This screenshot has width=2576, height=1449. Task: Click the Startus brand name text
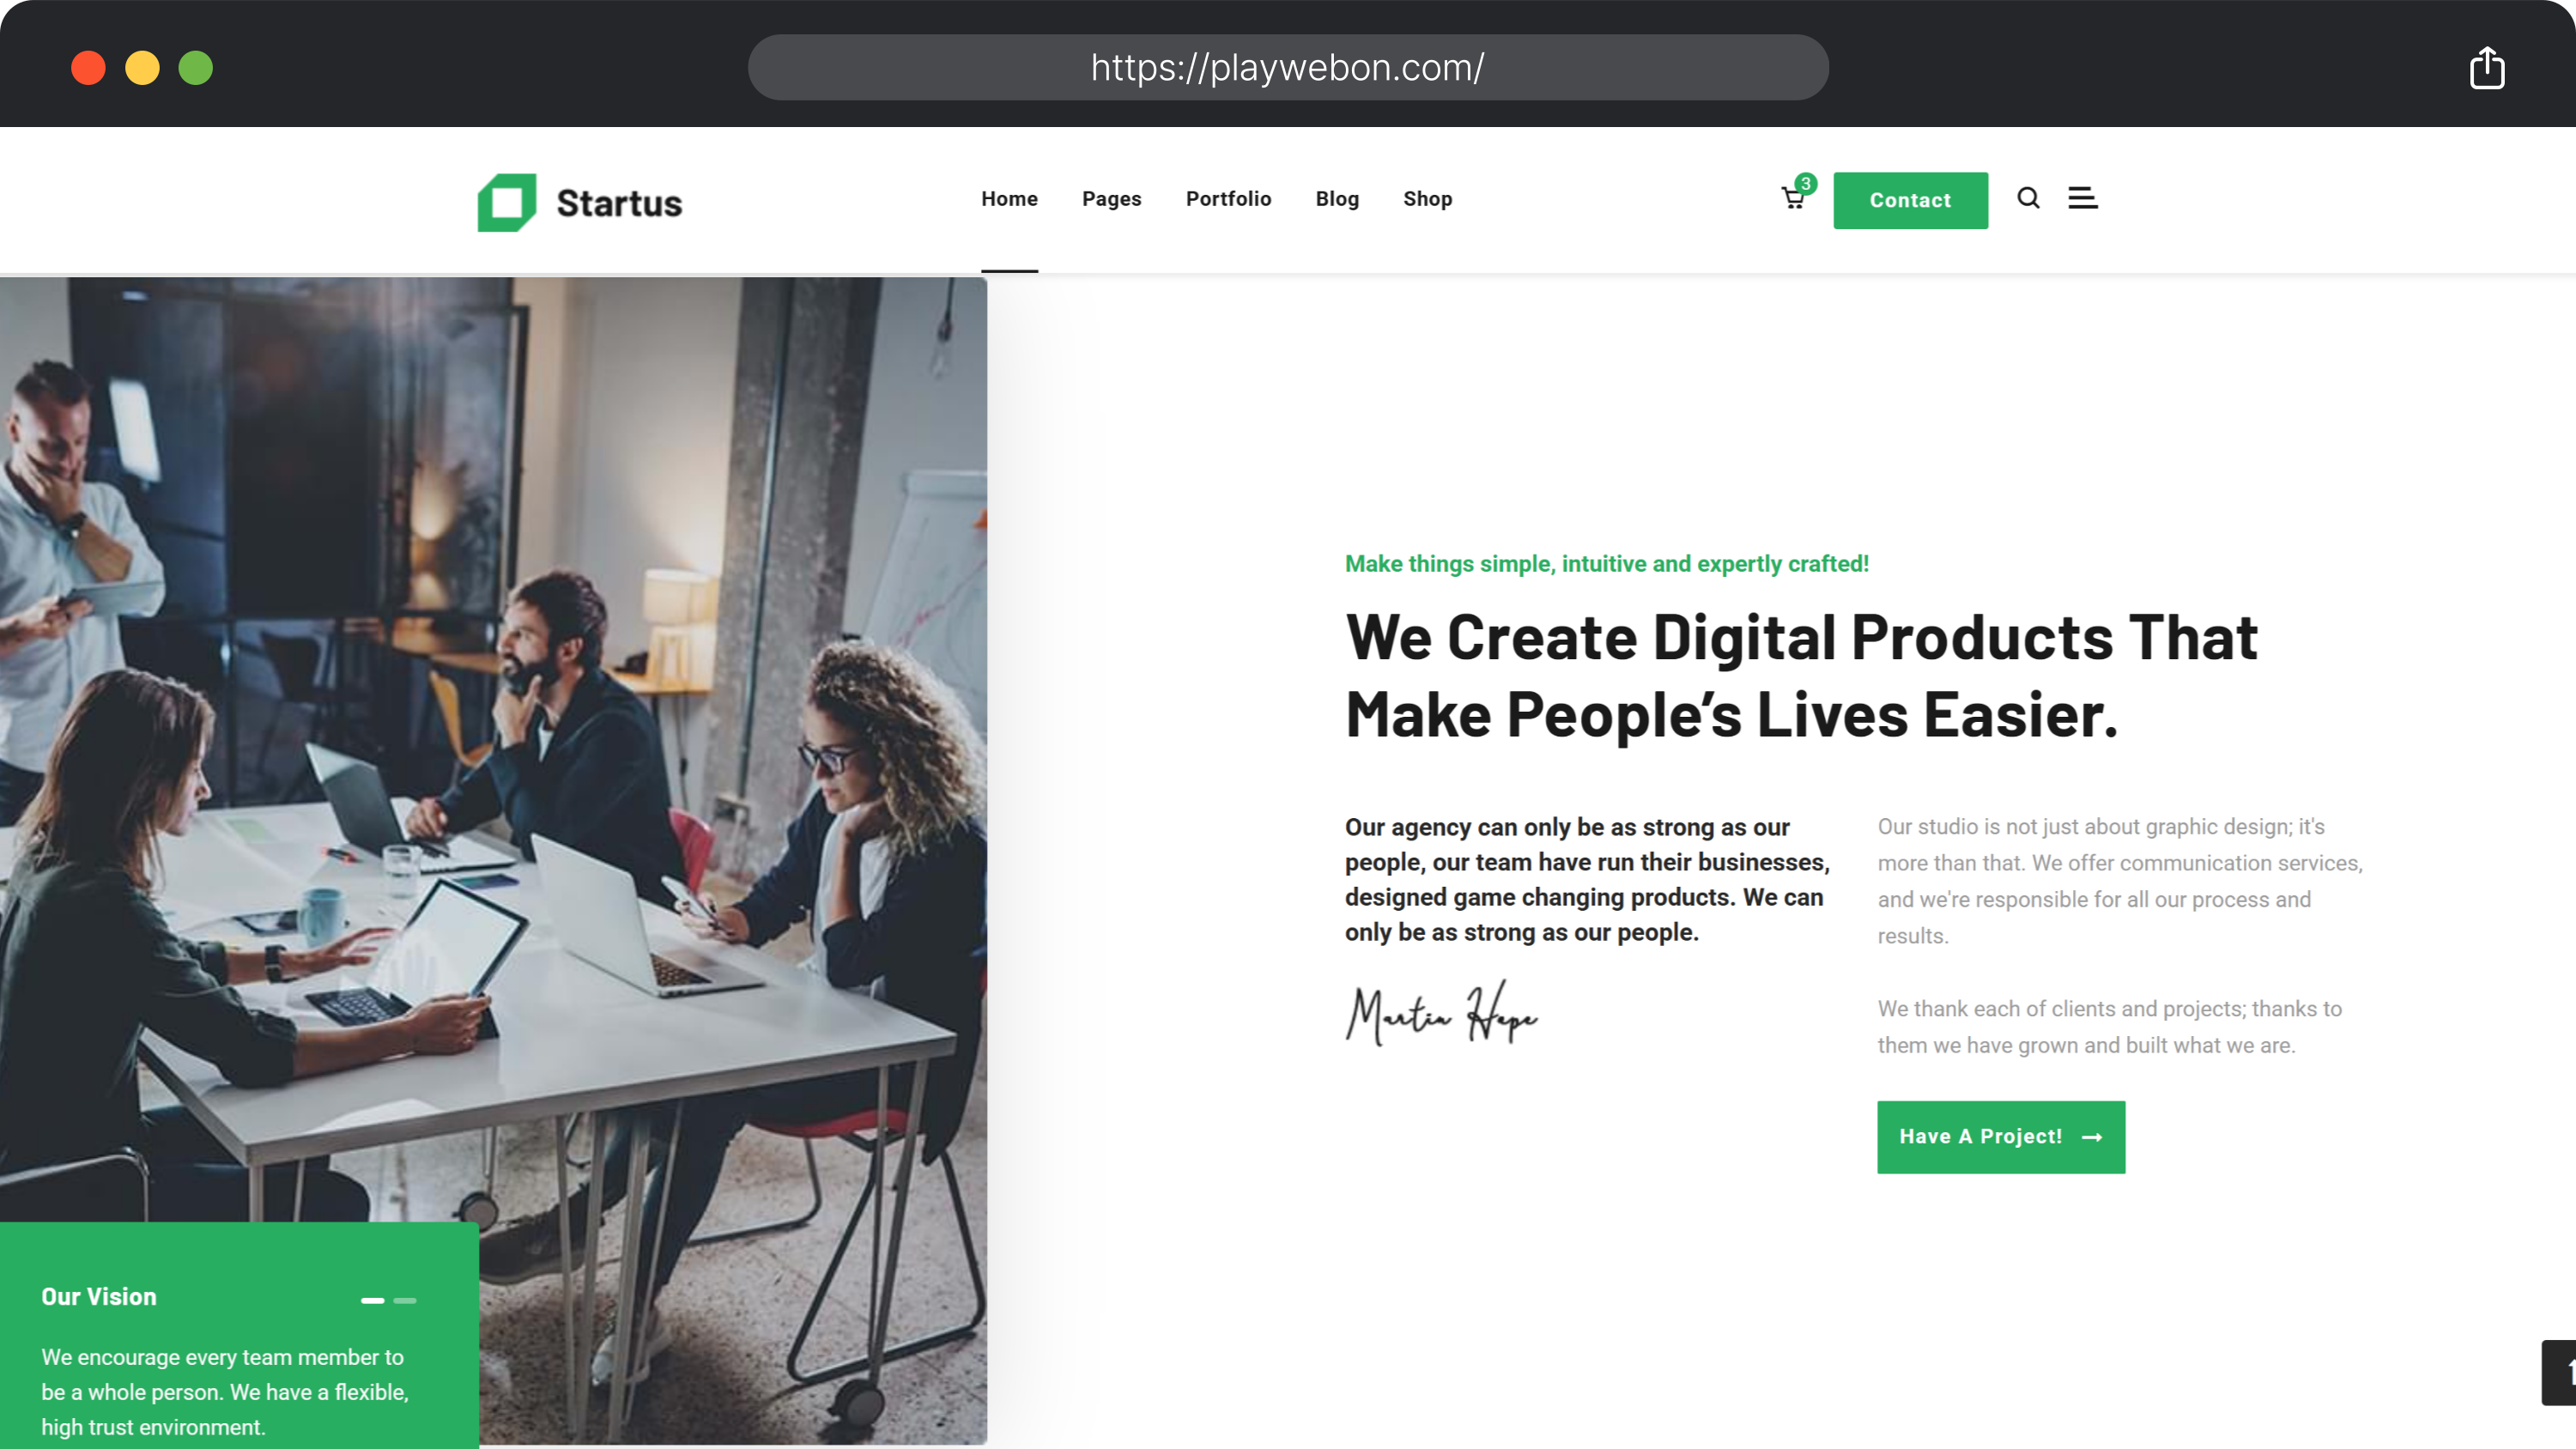click(619, 203)
